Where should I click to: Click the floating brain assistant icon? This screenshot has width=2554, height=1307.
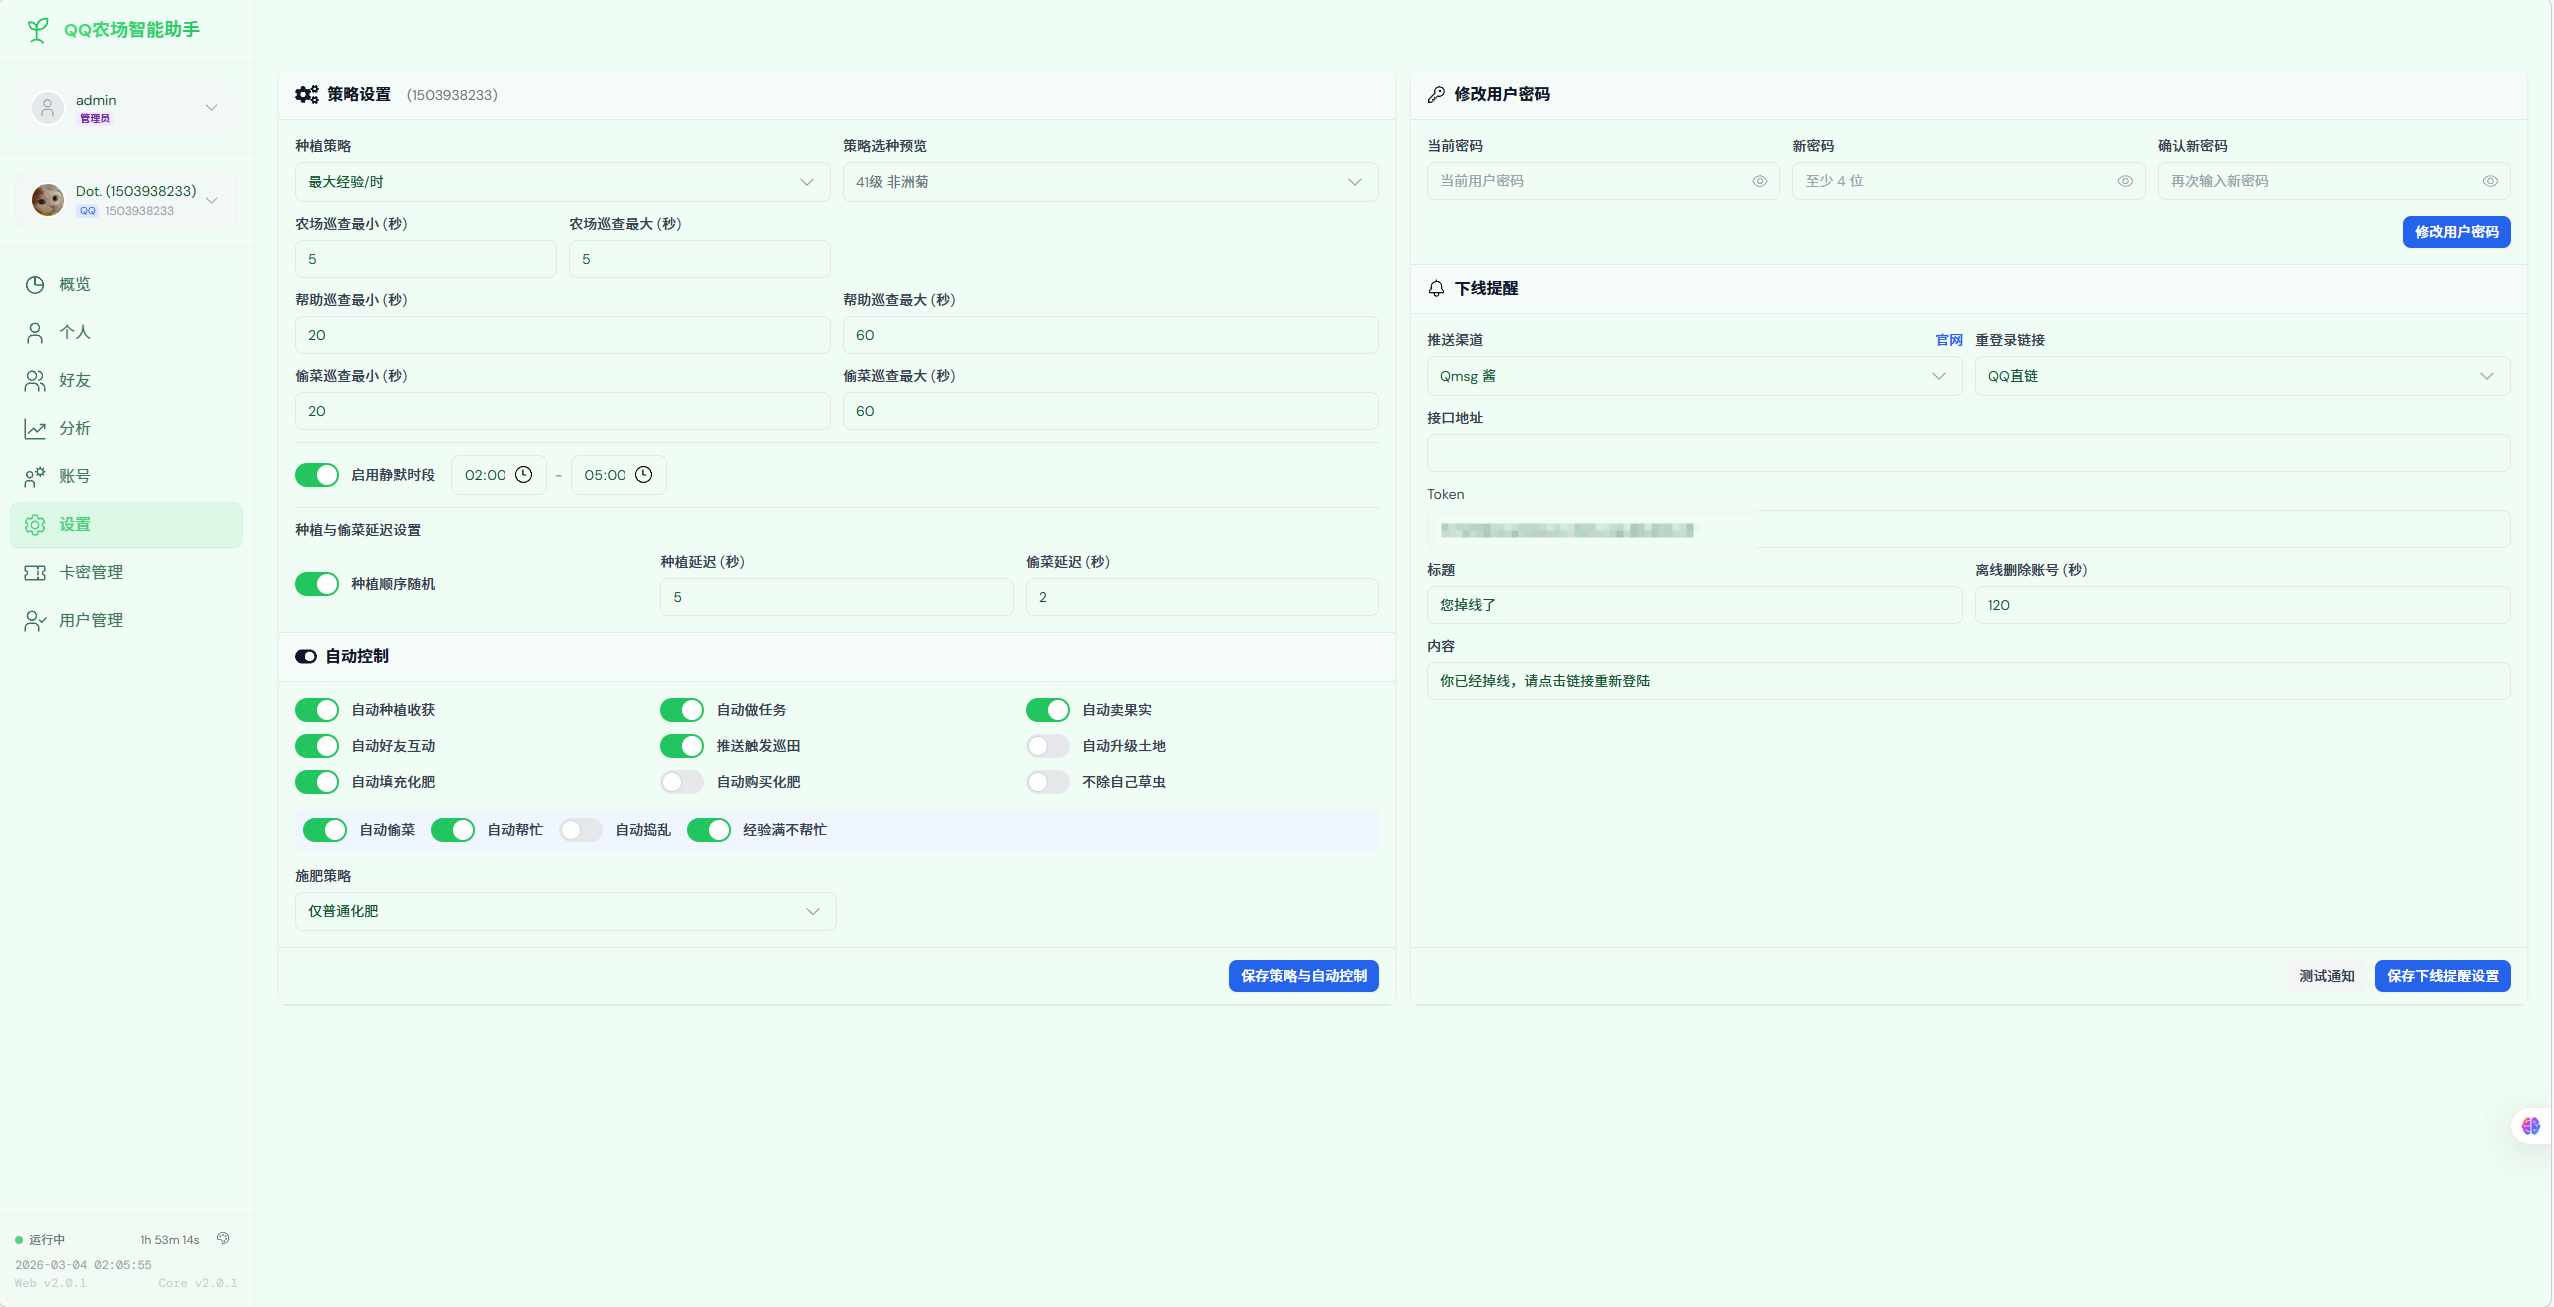point(2530,1126)
